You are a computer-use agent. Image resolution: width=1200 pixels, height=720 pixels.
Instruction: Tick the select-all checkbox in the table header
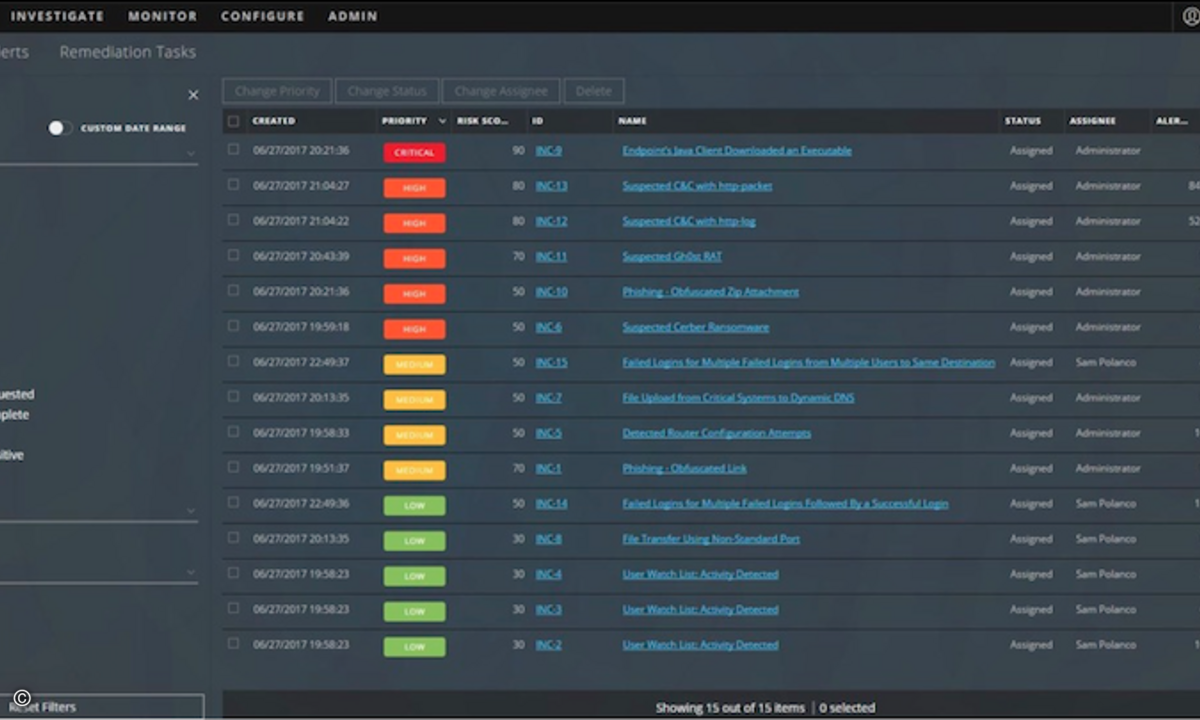point(234,121)
